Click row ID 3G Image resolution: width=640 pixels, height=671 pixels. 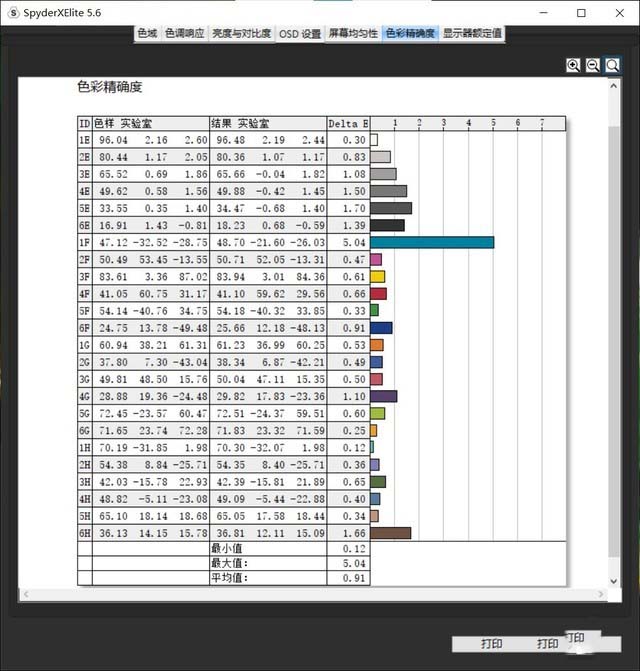pyautogui.click(x=85, y=379)
